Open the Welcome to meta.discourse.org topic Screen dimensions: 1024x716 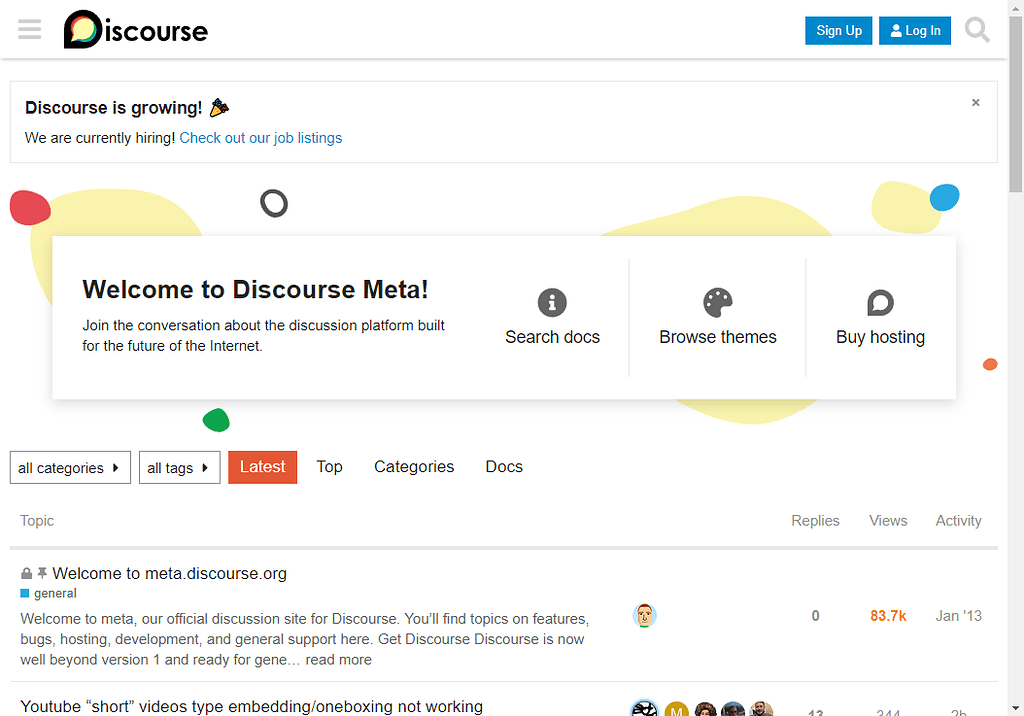(x=170, y=574)
